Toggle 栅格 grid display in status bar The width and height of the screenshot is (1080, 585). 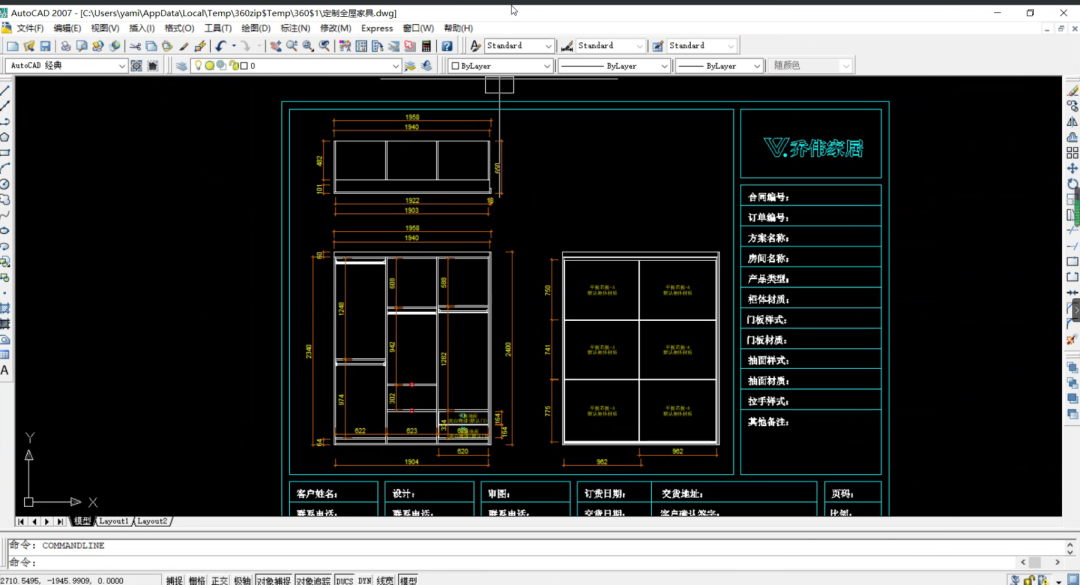pos(197,580)
